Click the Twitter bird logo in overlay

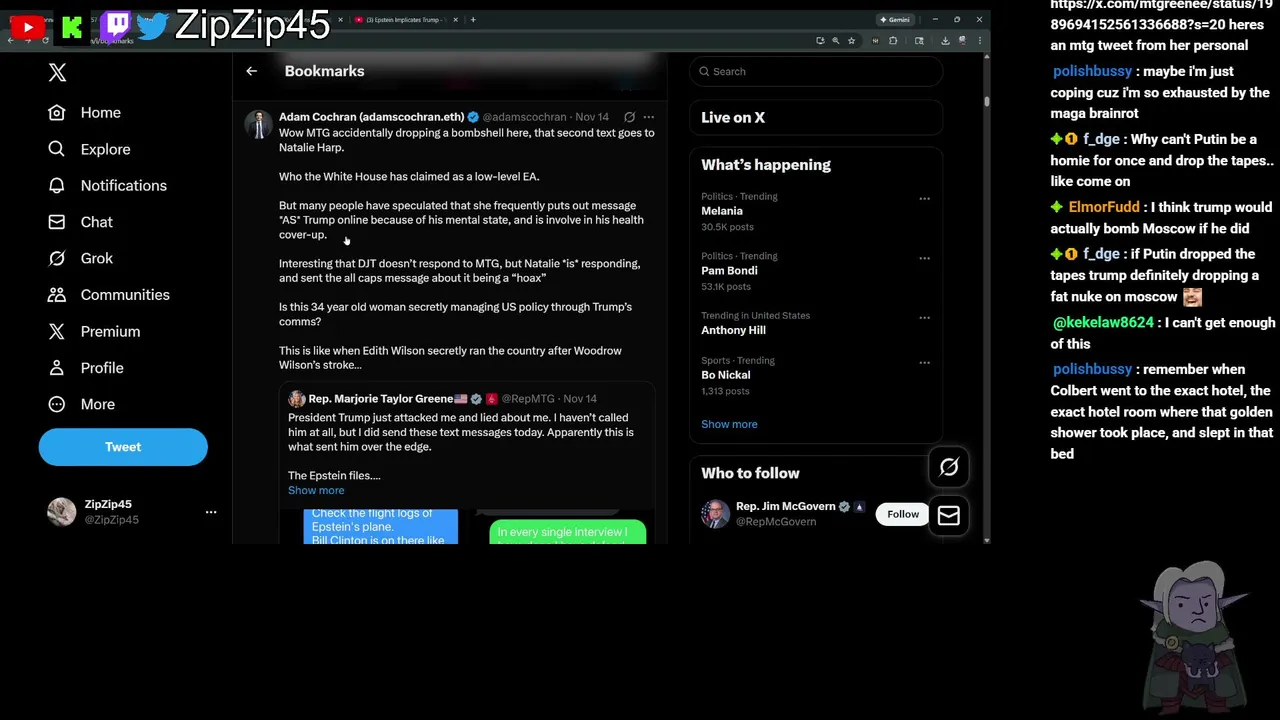point(153,25)
